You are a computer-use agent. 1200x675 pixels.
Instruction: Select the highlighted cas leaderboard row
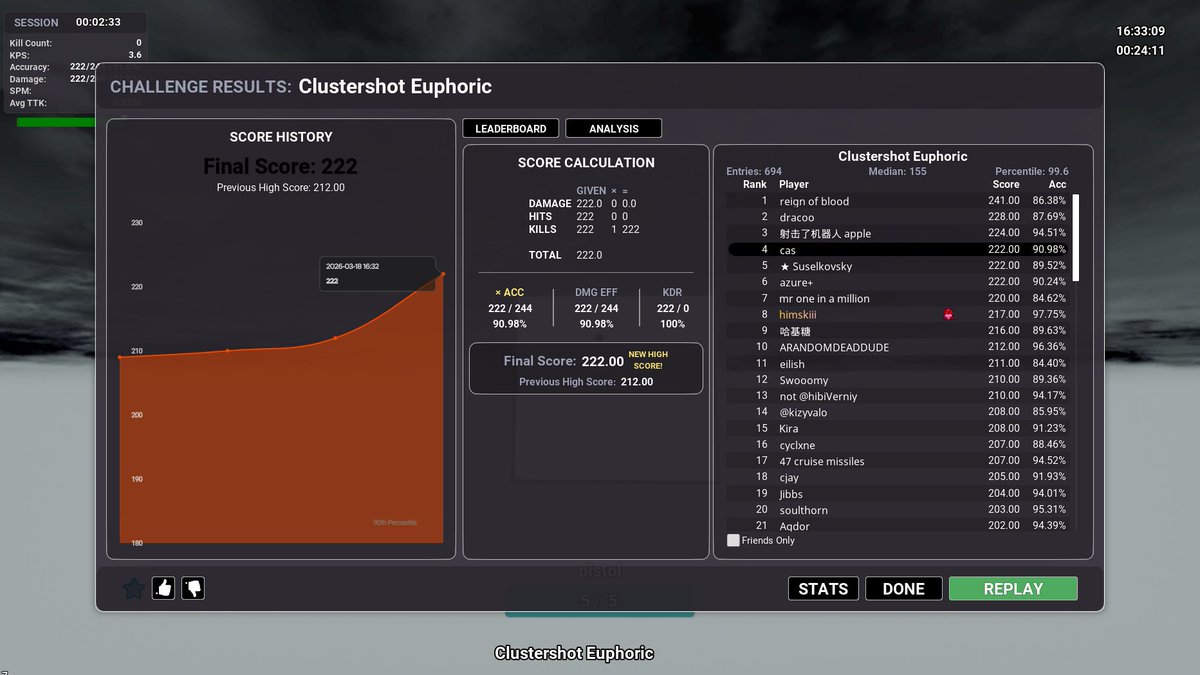pos(898,250)
